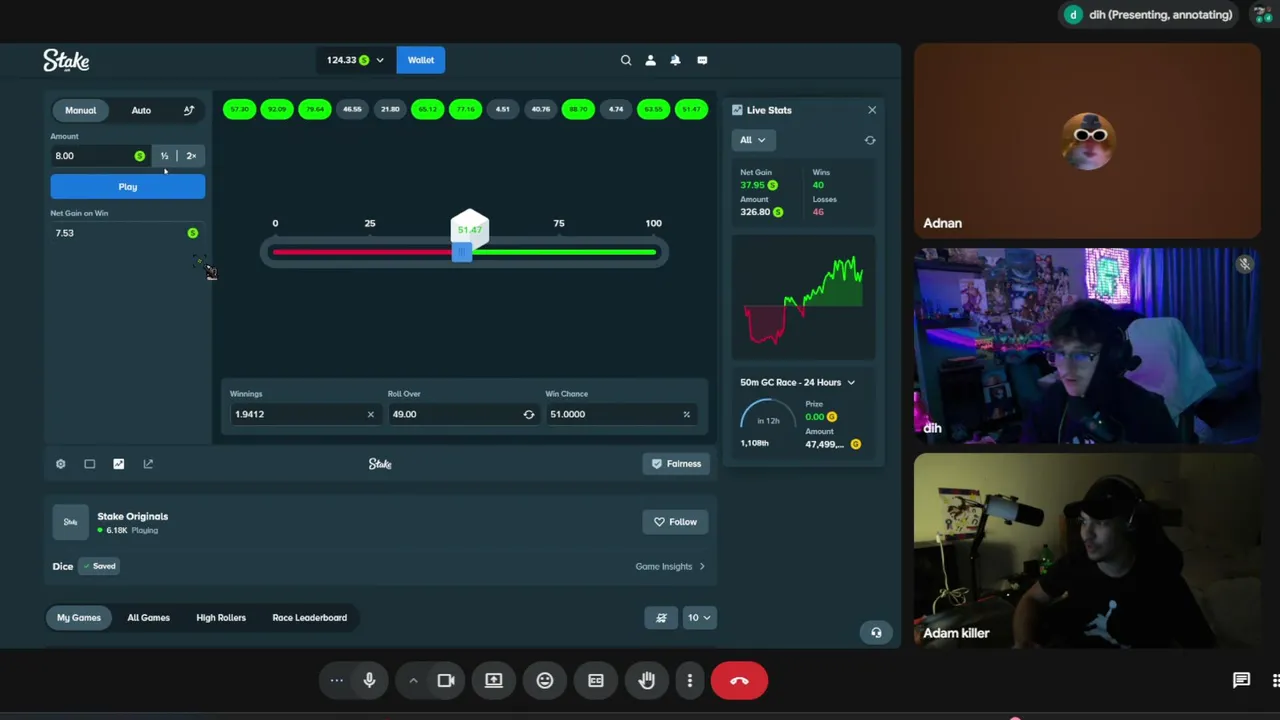Image resolution: width=1280 pixels, height=720 pixels.
Task: Toggle the ghost mode icon beside the 10 dropdown
Action: click(x=661, y=618)
